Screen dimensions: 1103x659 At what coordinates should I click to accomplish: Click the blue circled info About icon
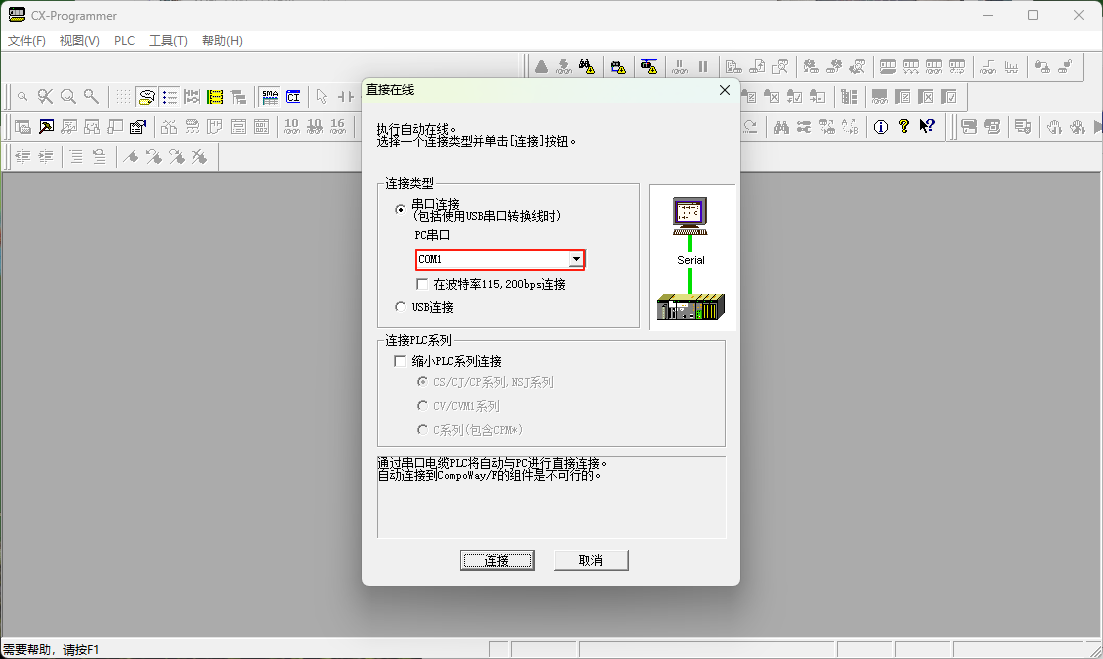coord(881,127)
